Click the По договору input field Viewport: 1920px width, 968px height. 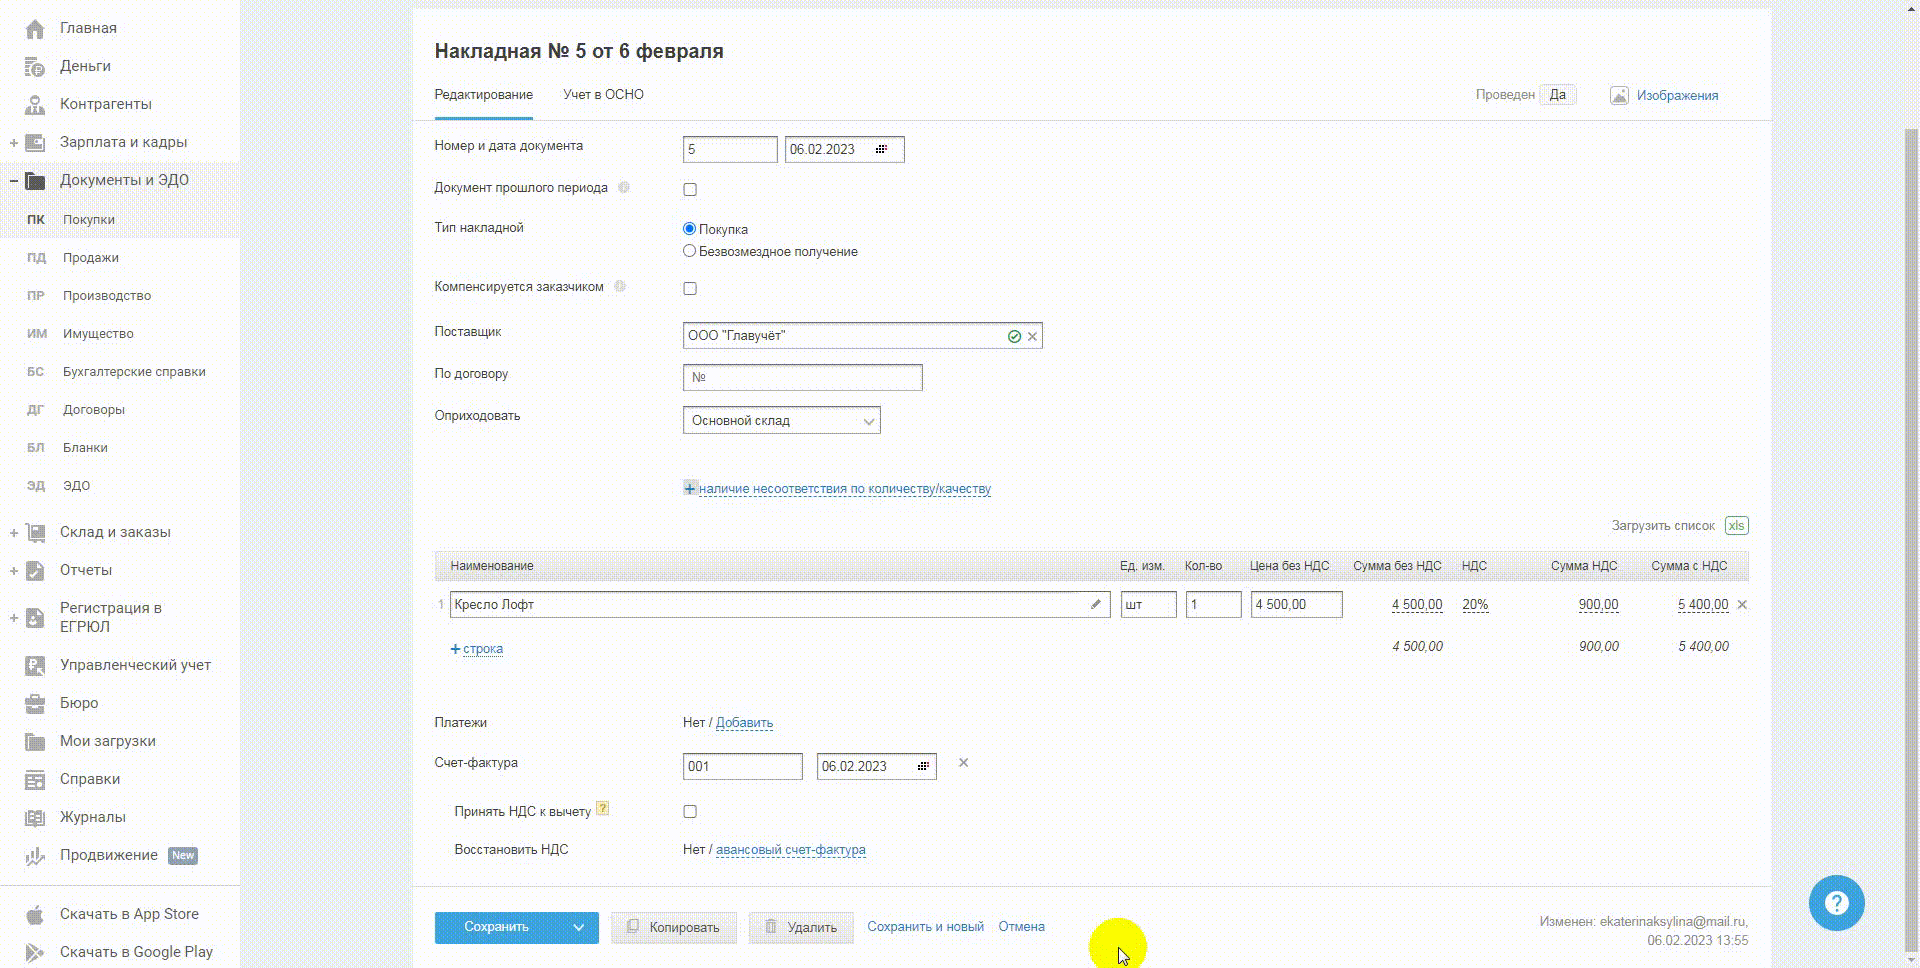tap(803, 377)
